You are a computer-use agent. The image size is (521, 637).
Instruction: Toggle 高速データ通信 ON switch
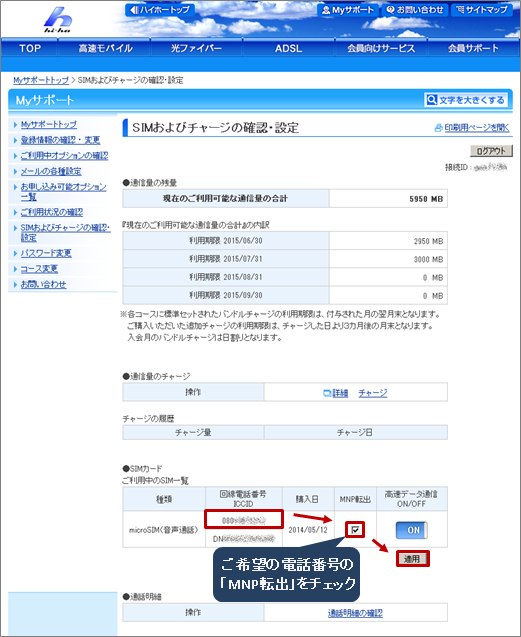coord(412,530)
